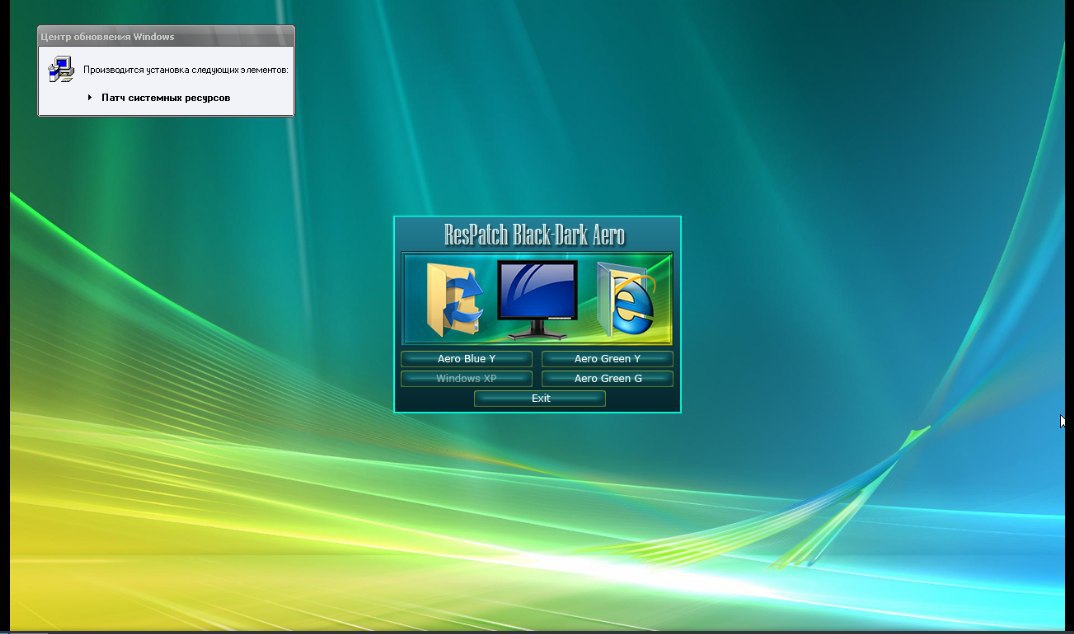Click 'Производится установка следующих элементов' text

click(x=186, y=70)
